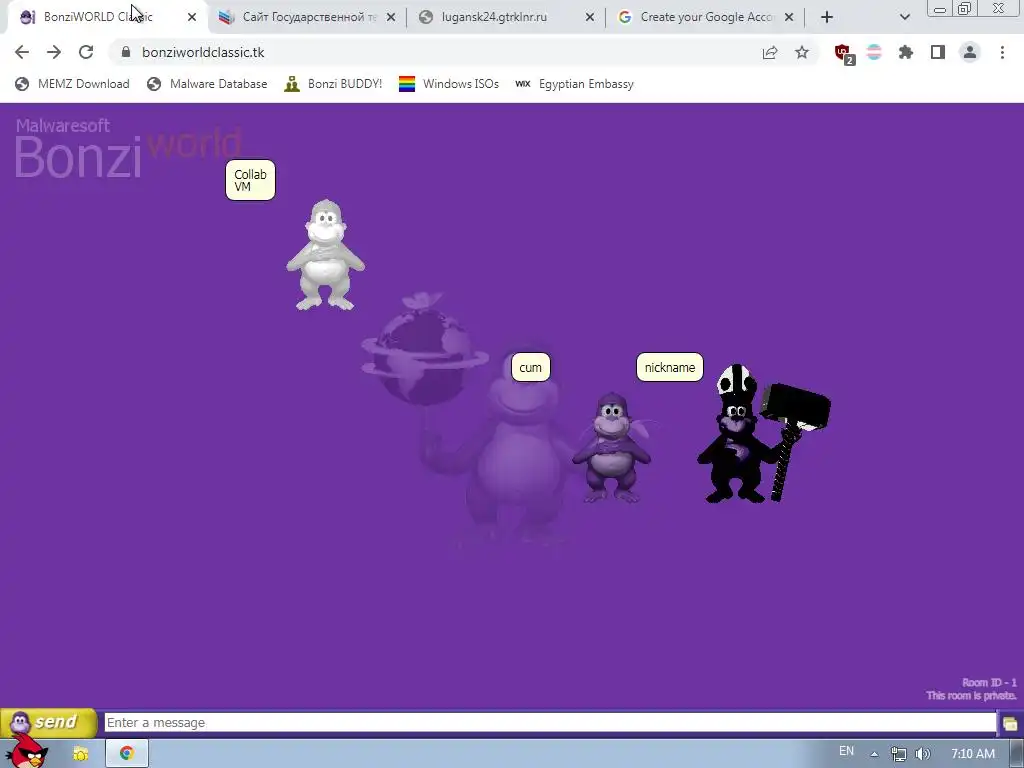The height and width of the screenshot is (768, 1024).
Task: View site information lock icon
Action: [x=126, y=52]
